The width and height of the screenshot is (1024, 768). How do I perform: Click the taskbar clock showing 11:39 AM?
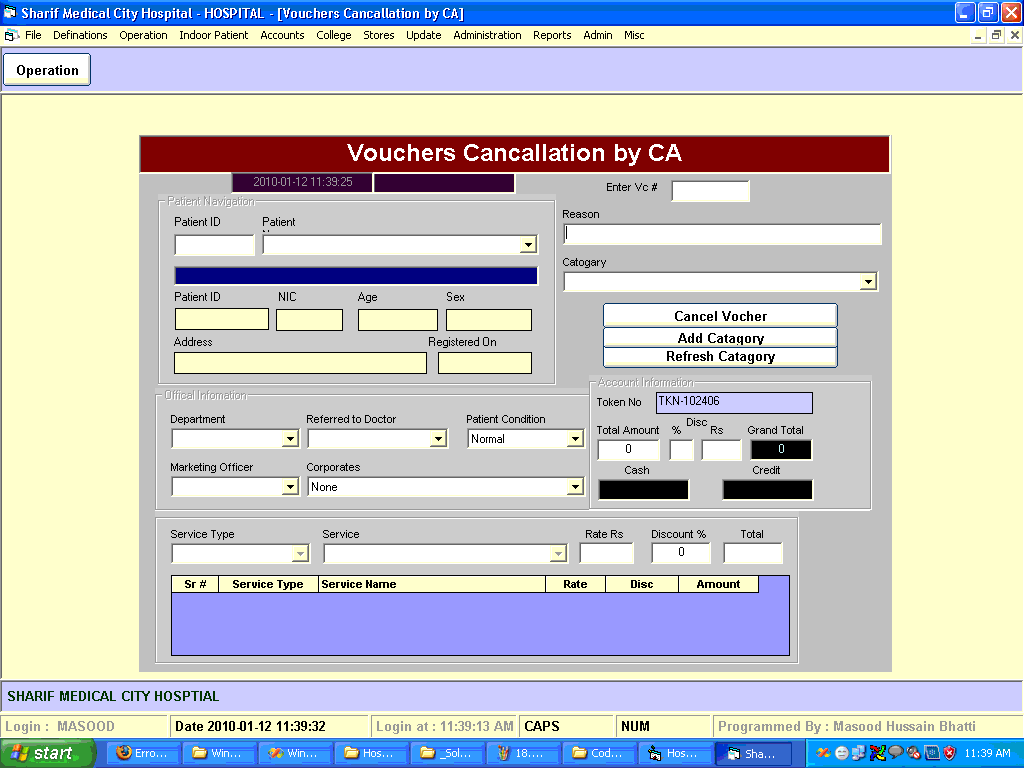tap(987, 753)
